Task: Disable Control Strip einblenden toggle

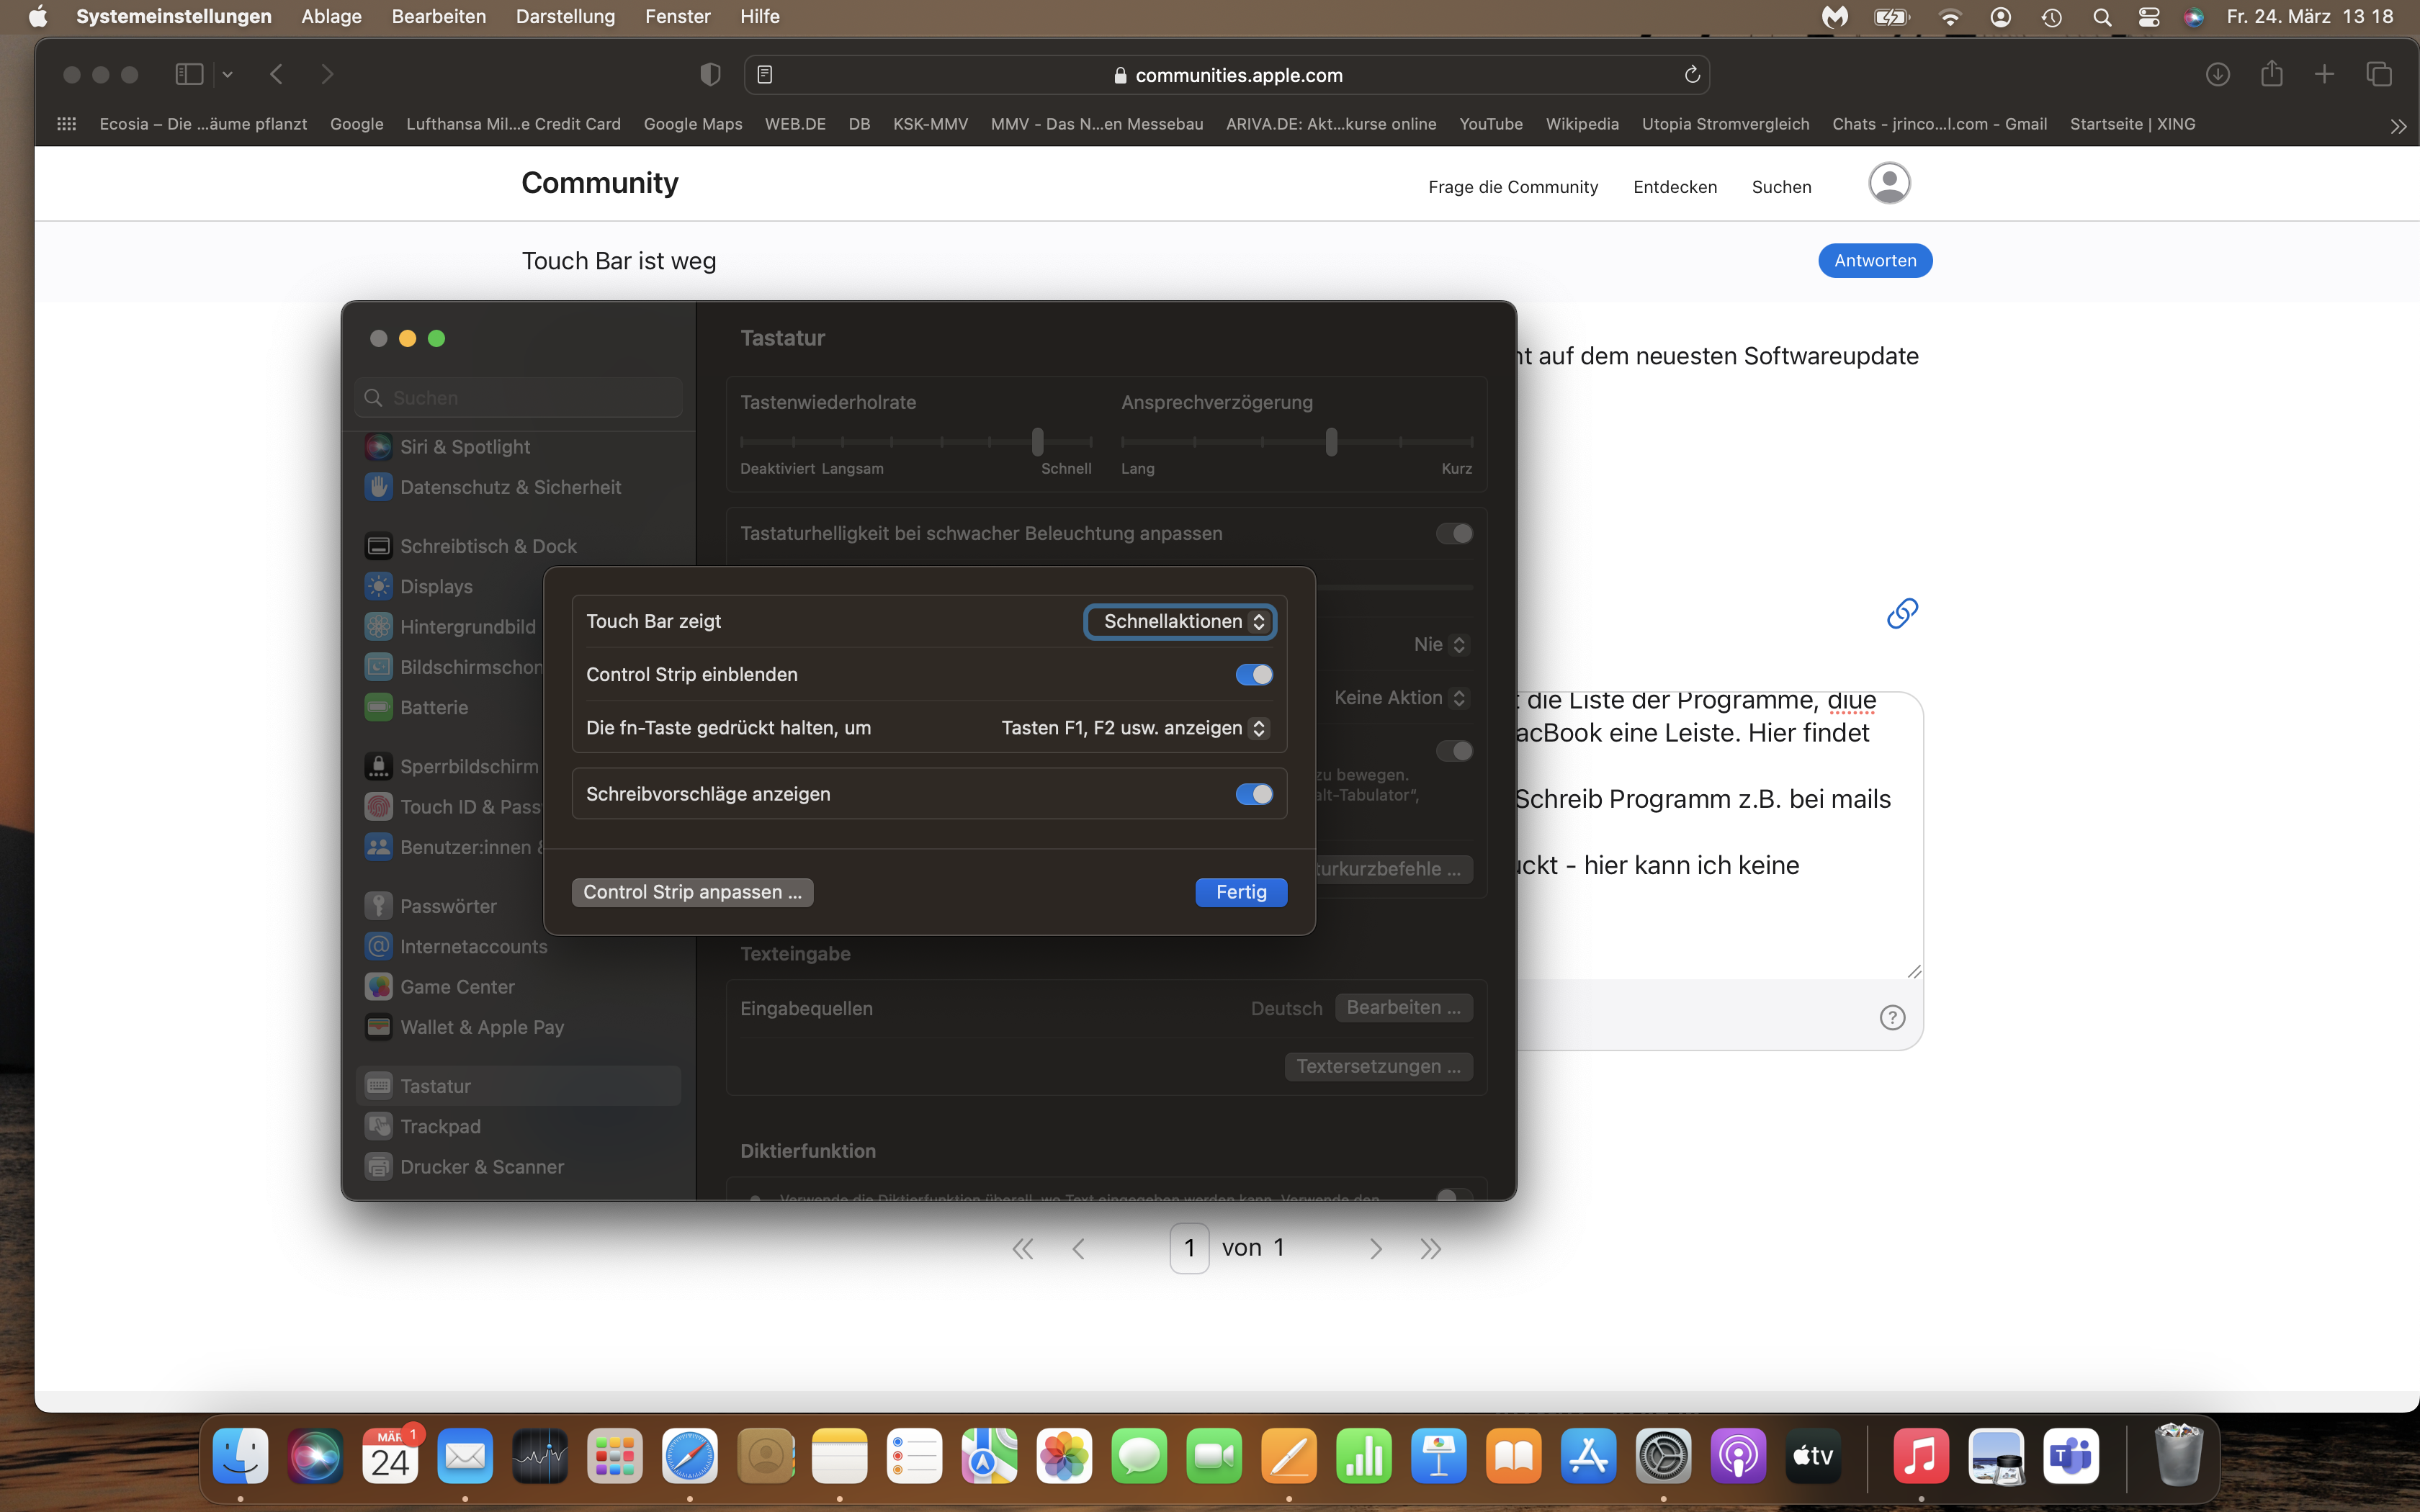Action: [x=1254, y=675]
